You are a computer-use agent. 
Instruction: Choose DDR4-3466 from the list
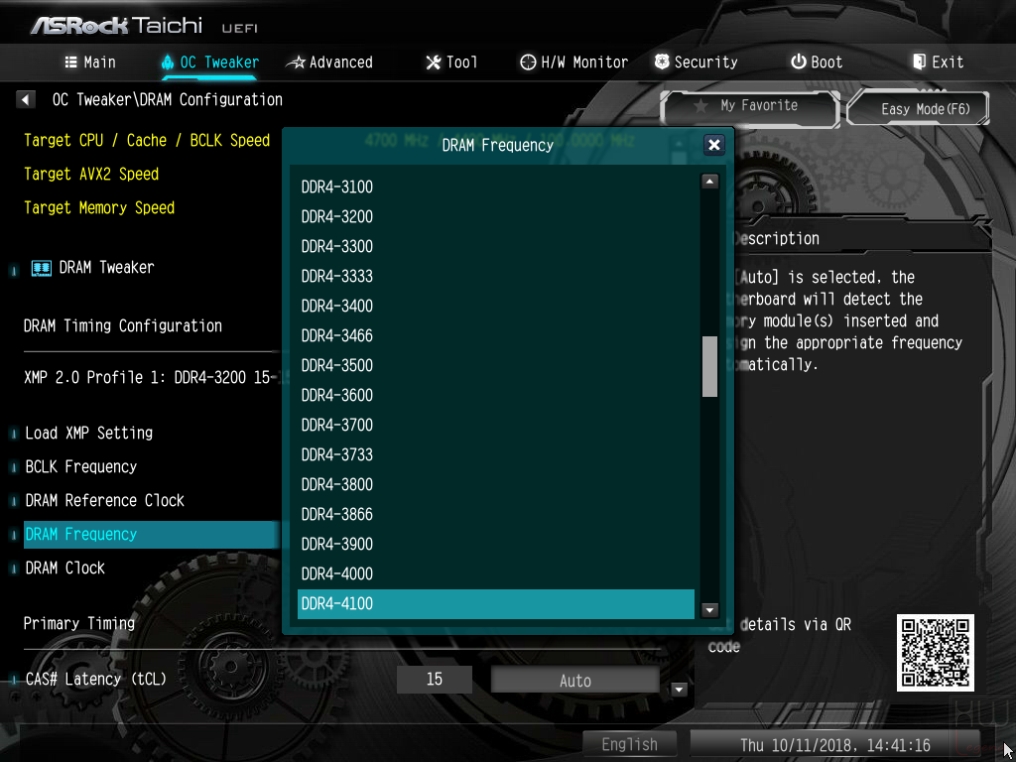click(x=496, y=336)
